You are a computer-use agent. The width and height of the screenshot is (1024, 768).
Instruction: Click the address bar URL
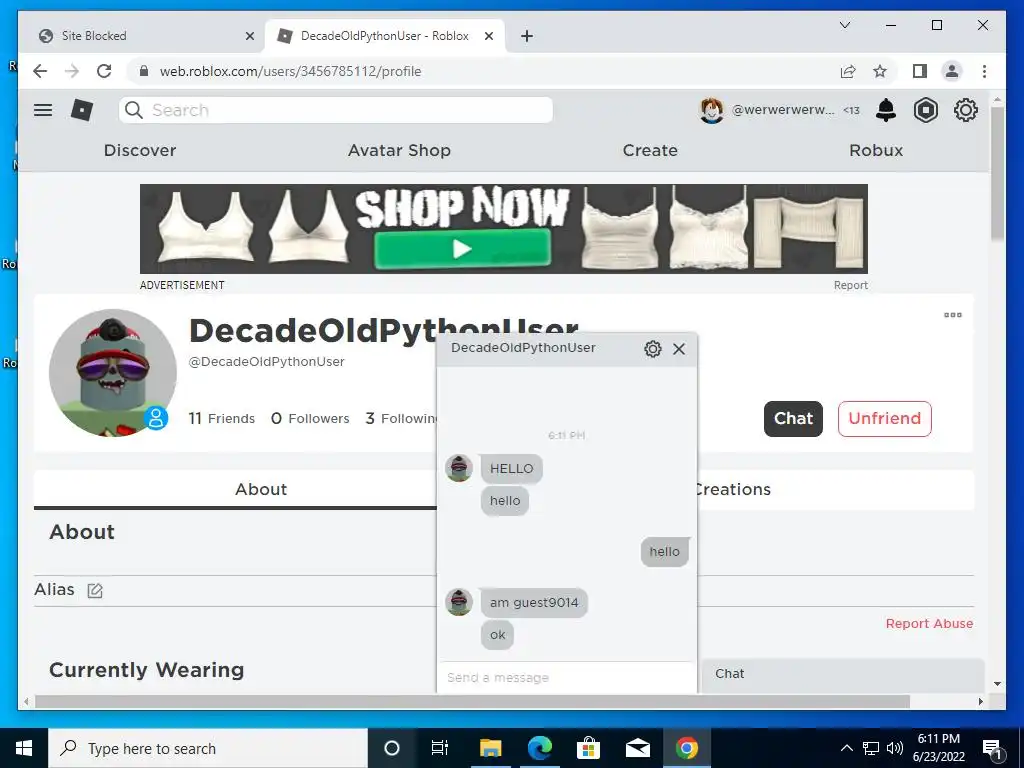pyautogui.click(x=290, y=71)
